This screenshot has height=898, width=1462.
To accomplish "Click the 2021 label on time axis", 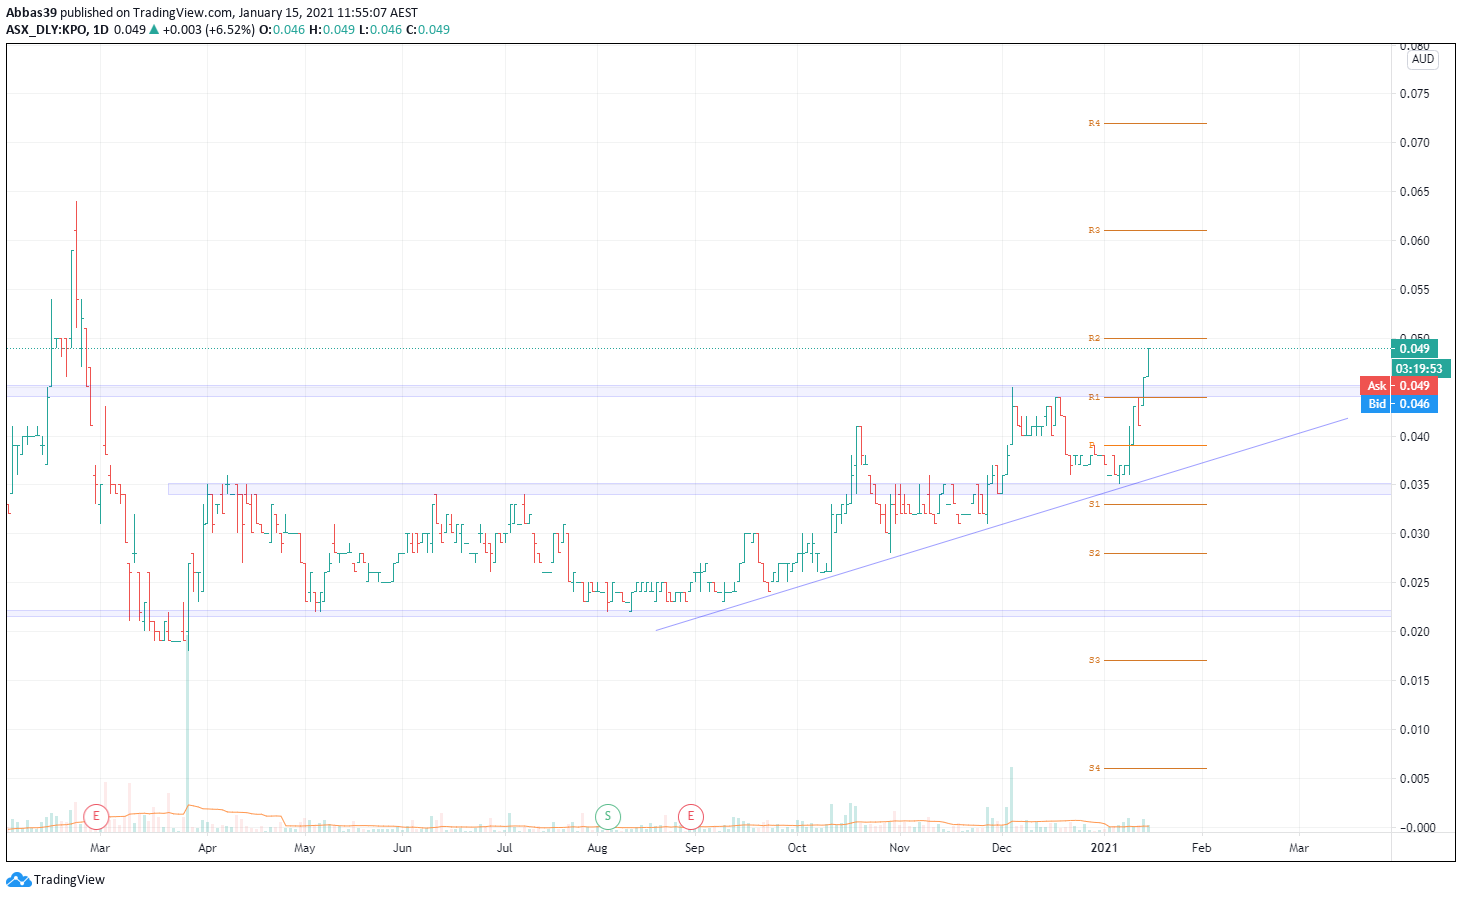I will pos(1104,848).
